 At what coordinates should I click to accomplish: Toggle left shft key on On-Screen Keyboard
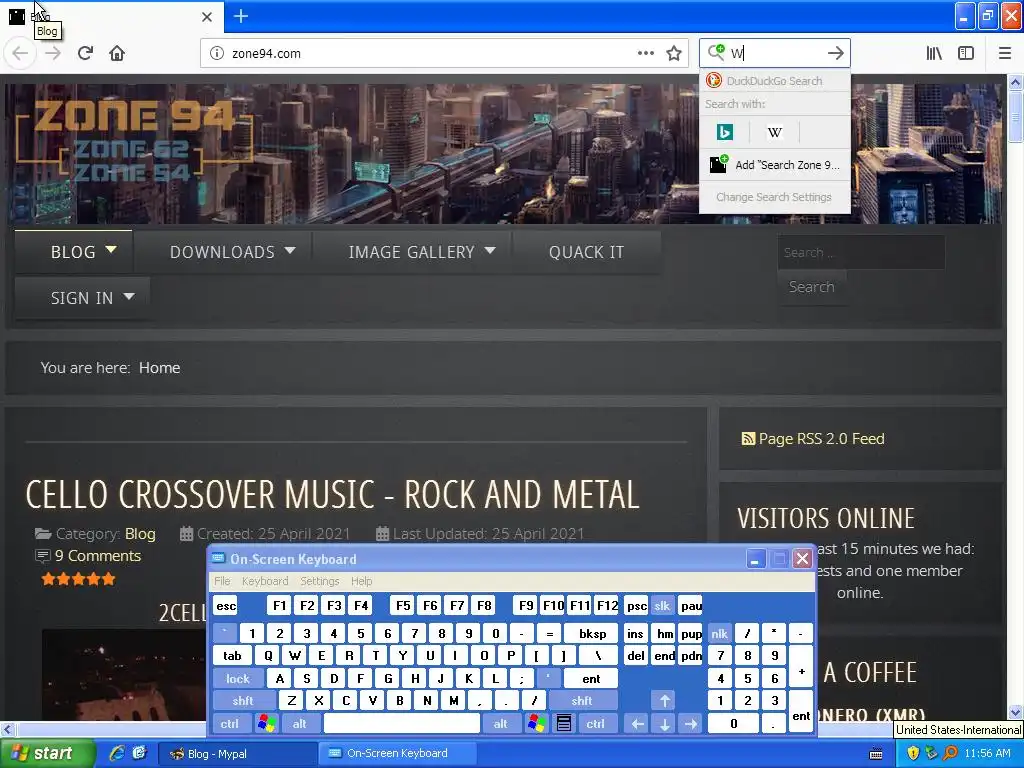pyautogui.click(x=242, y=701)
